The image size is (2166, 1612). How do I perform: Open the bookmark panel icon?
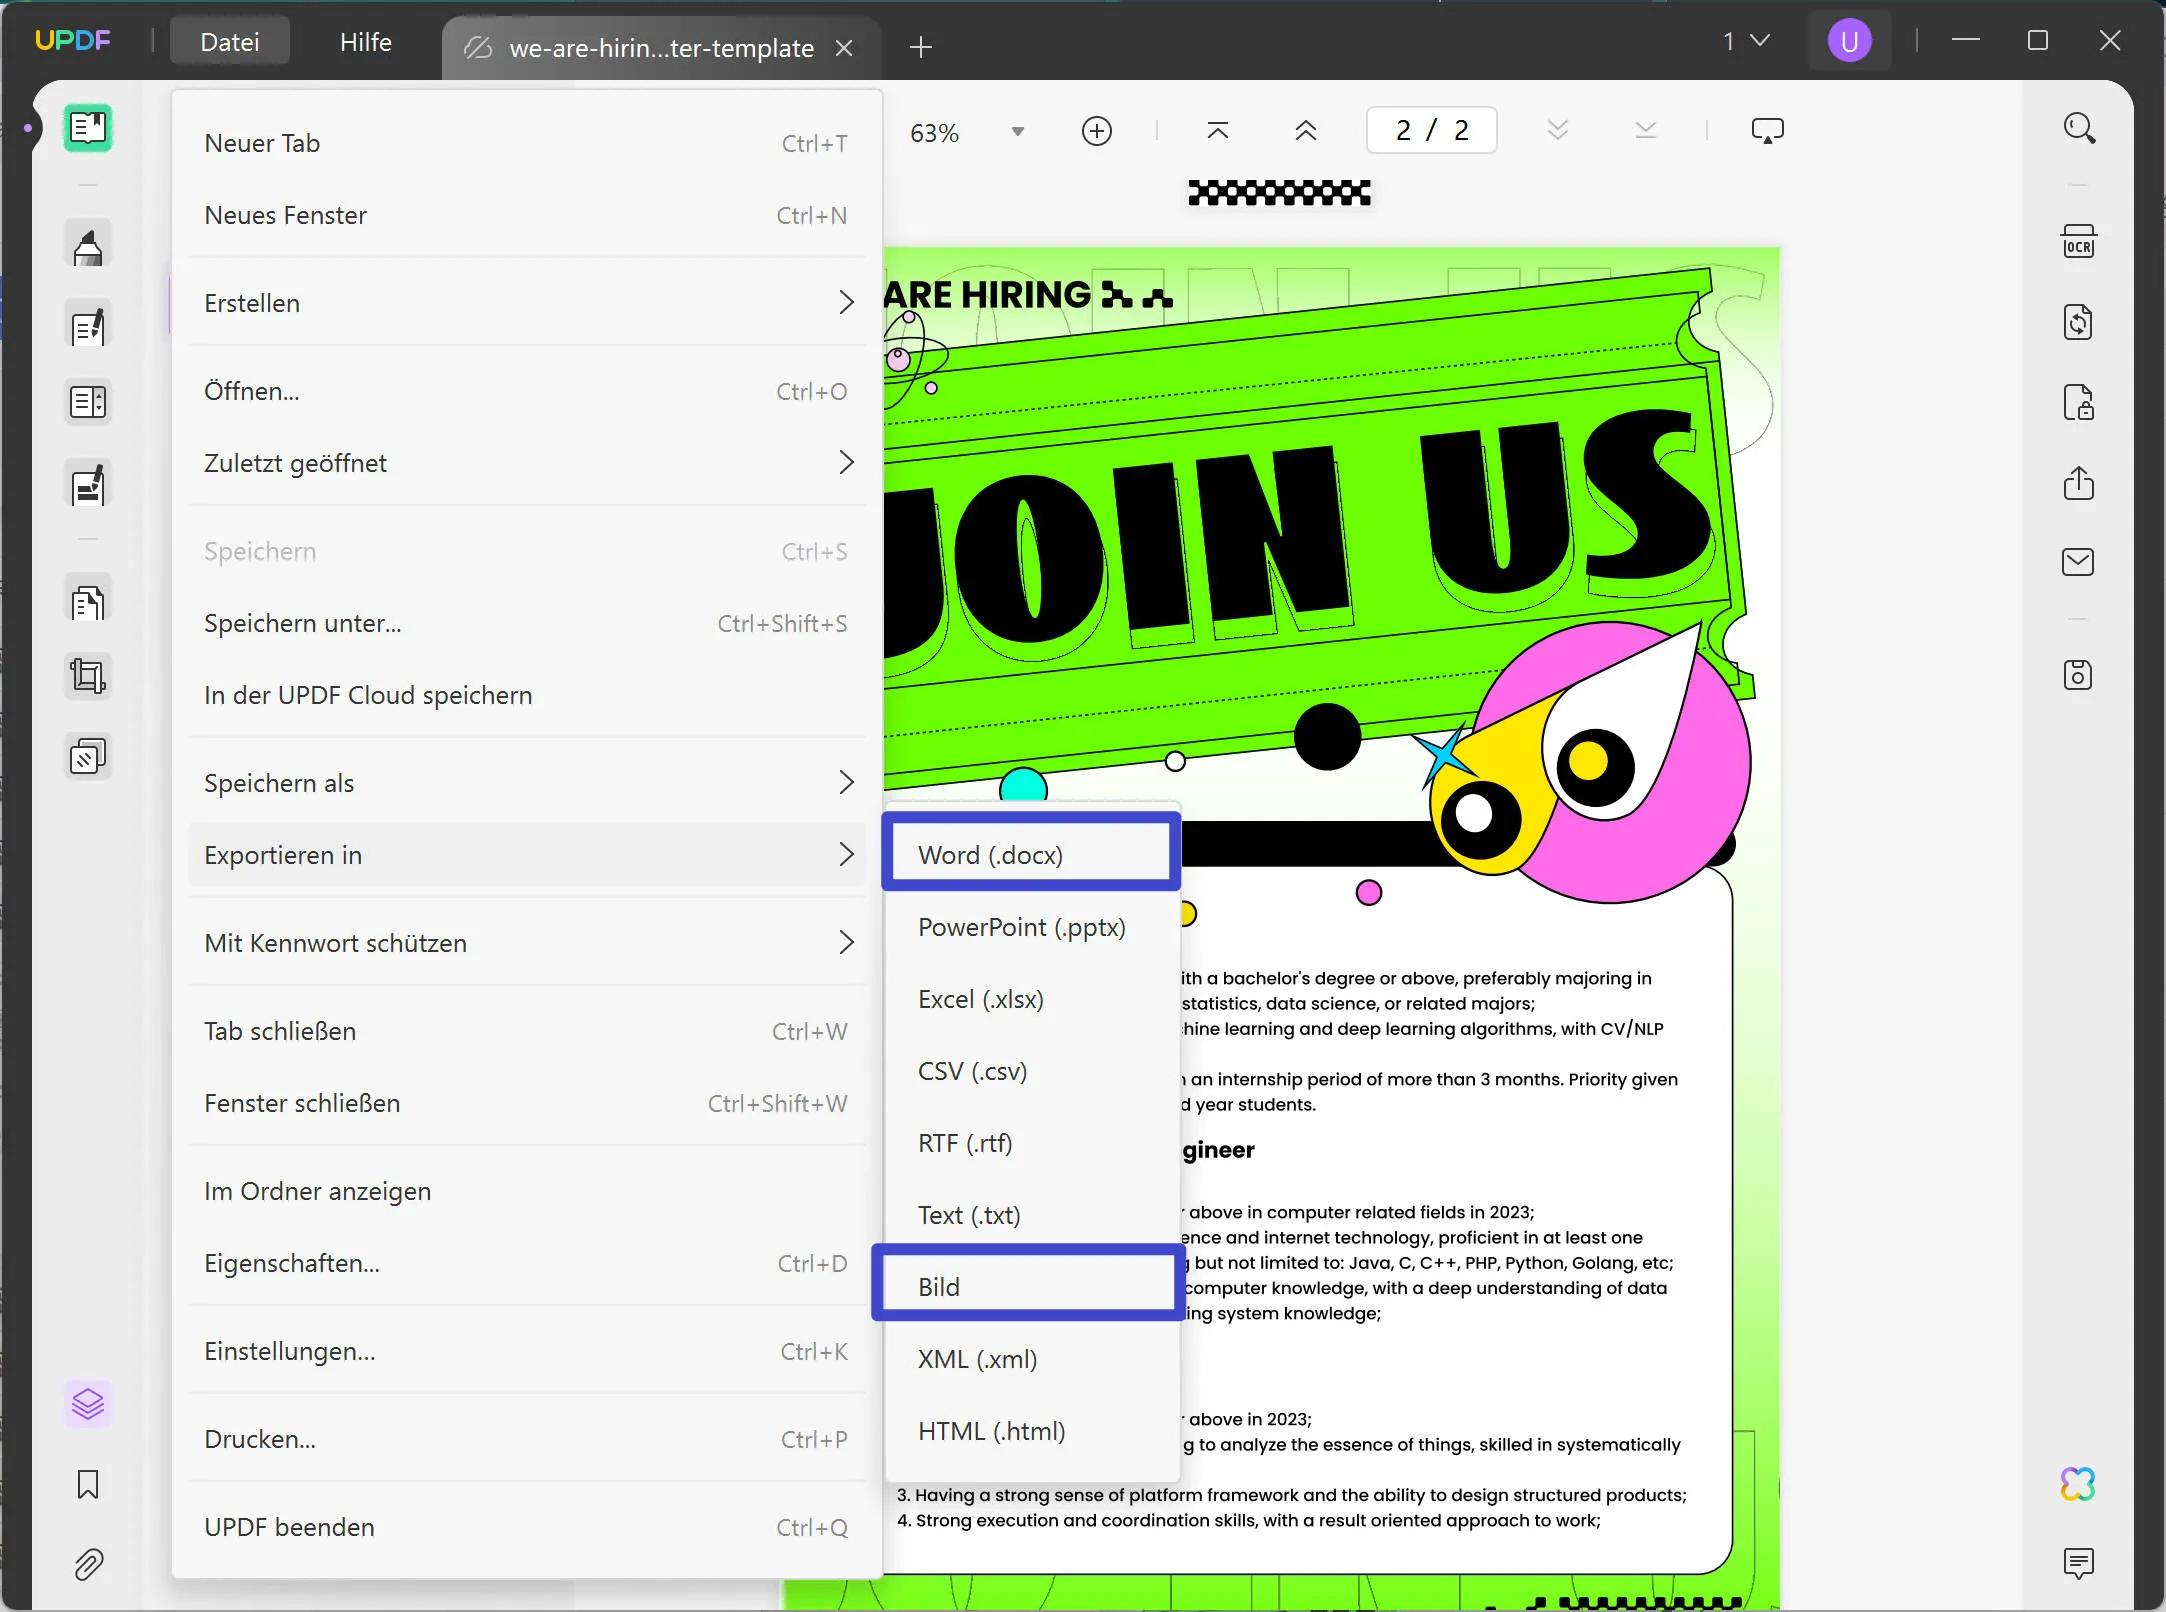pos(88,1484)
